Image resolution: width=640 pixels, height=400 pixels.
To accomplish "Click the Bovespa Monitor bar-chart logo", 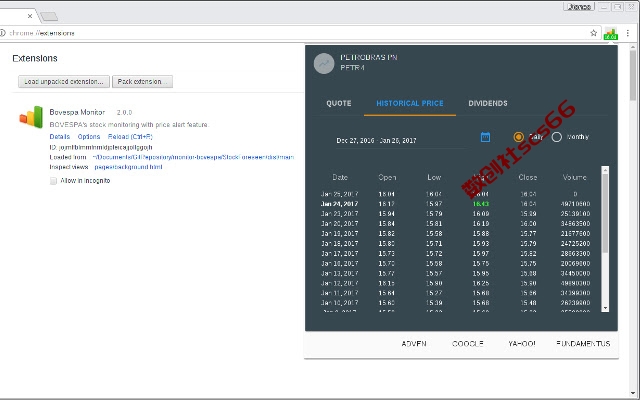I will point(31,117).
